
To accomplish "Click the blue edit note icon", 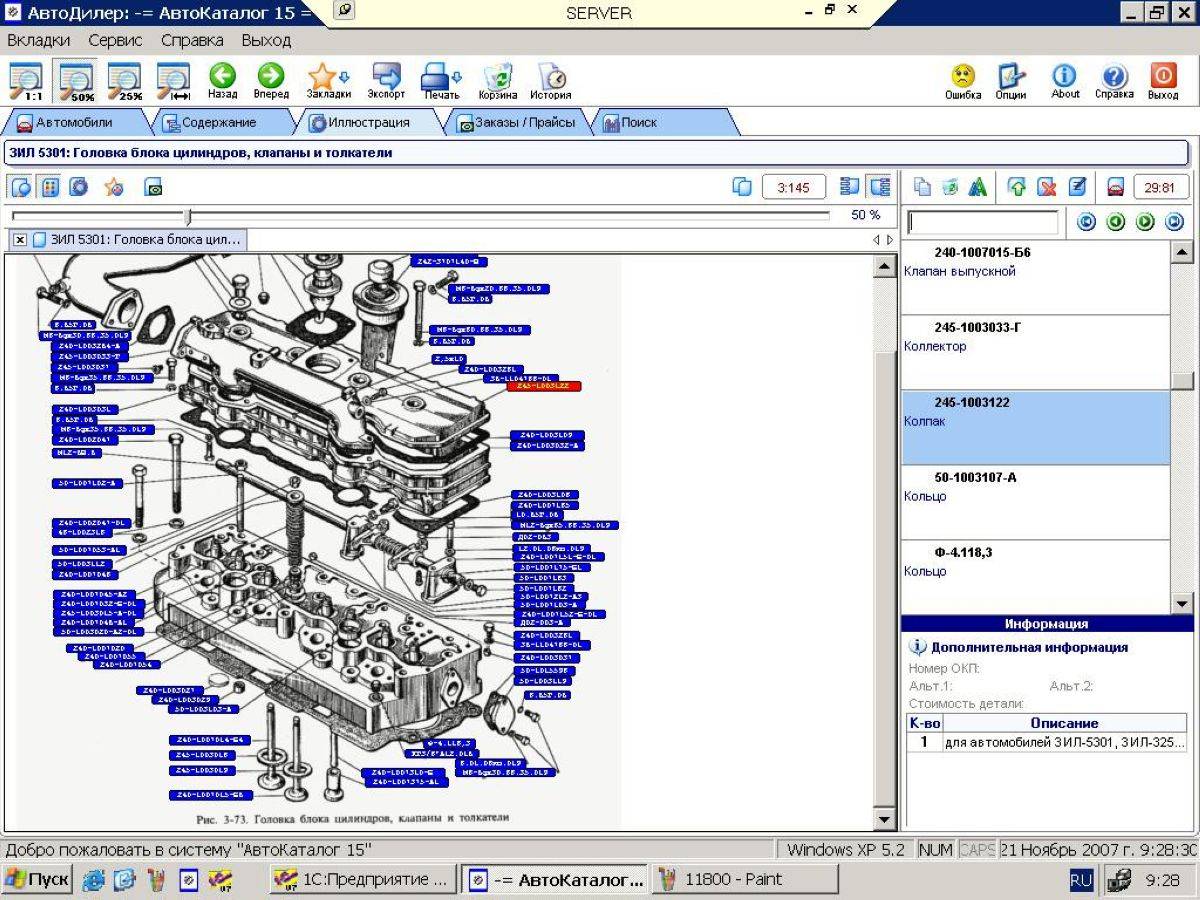I will pos(1077,187).
